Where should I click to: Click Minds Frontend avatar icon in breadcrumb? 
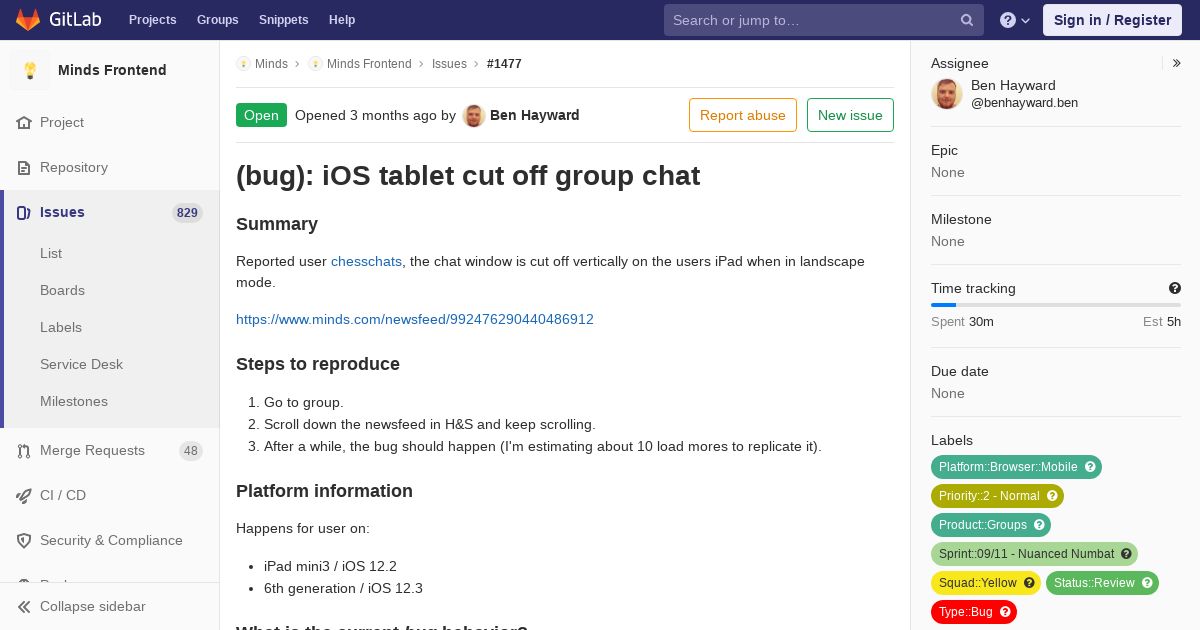pos(315,64)
